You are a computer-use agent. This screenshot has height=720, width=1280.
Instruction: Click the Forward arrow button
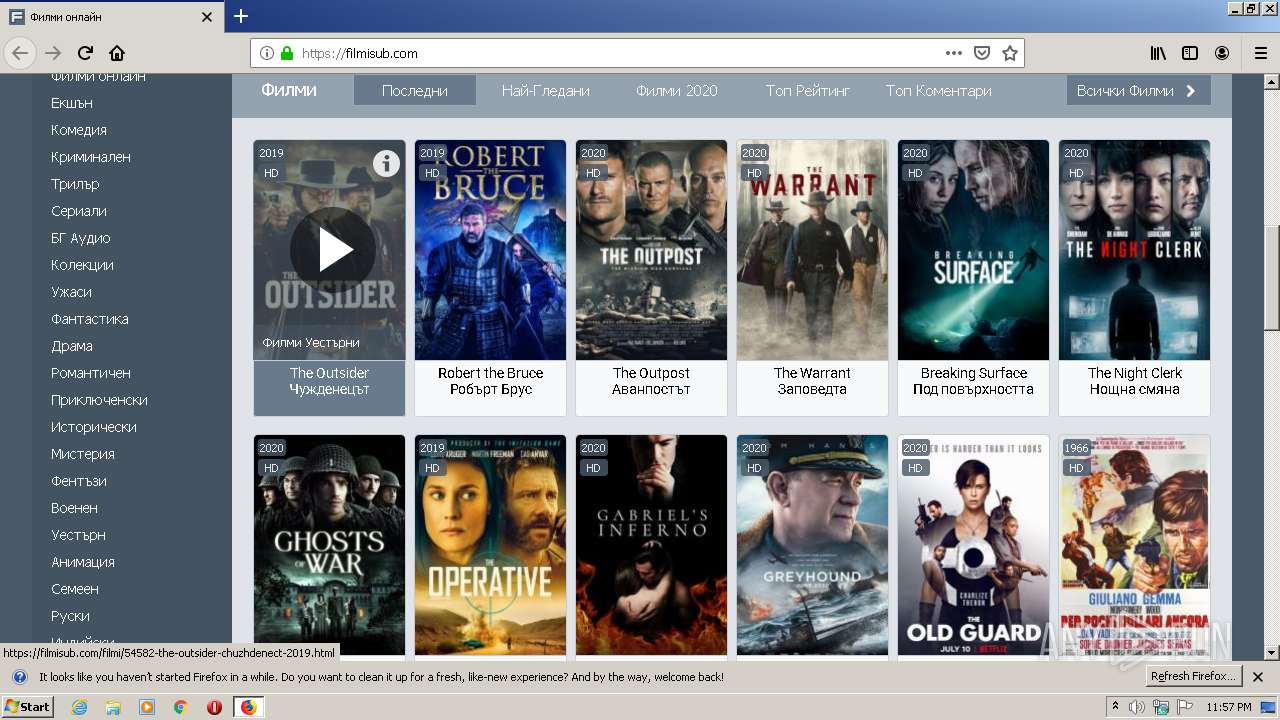[x=53, y=53]
